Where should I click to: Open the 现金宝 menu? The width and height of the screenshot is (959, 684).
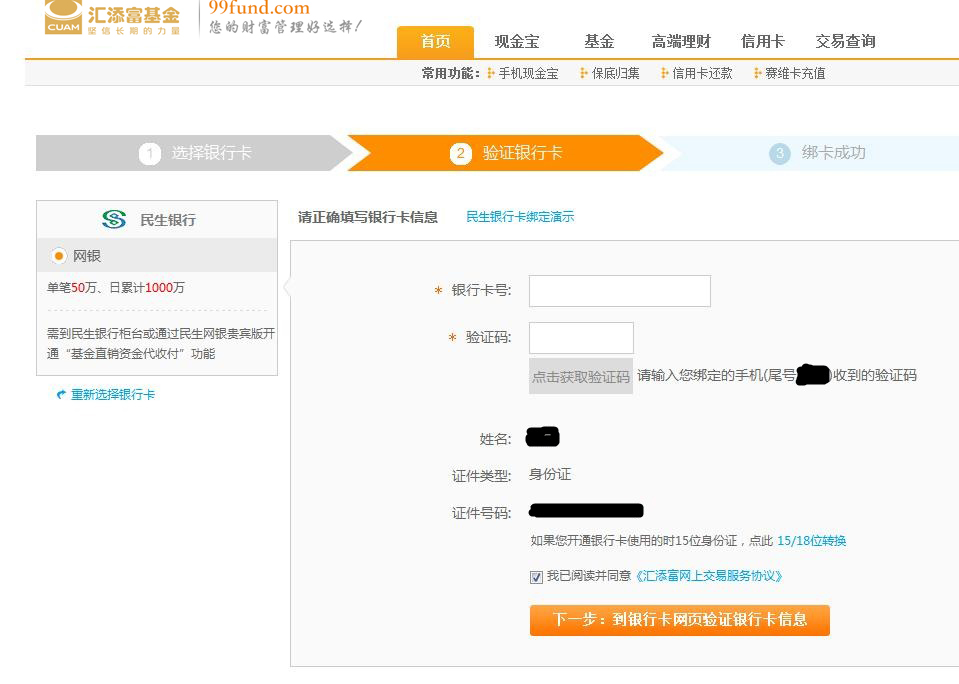517,42
